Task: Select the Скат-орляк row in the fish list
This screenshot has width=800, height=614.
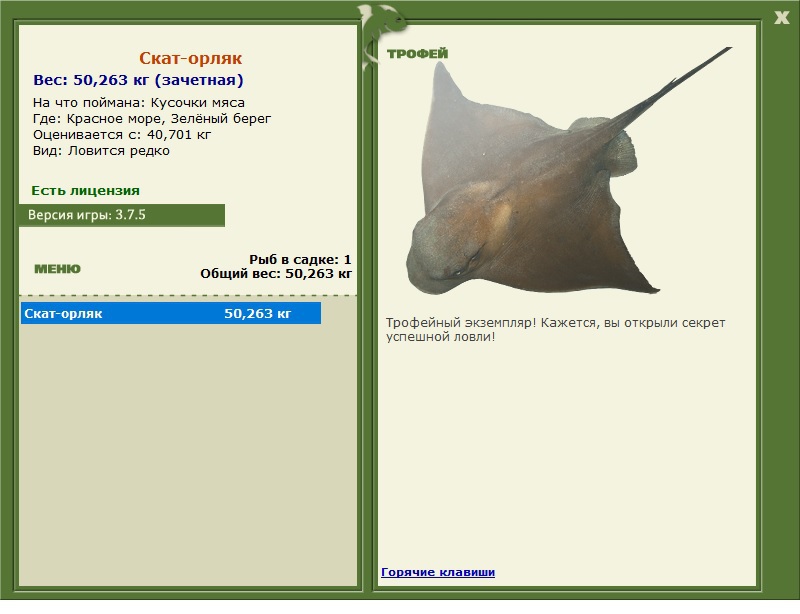Action: tap(171, 313)
